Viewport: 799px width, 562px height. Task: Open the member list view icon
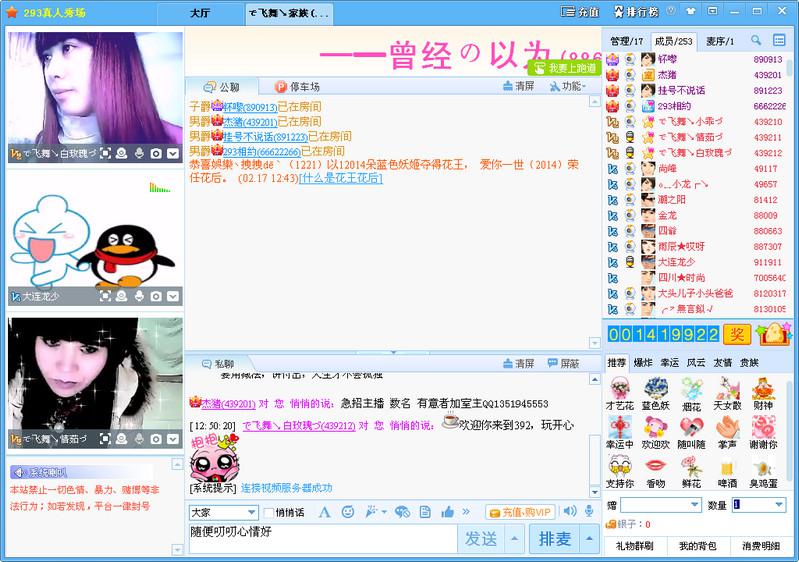coord(779,40)
